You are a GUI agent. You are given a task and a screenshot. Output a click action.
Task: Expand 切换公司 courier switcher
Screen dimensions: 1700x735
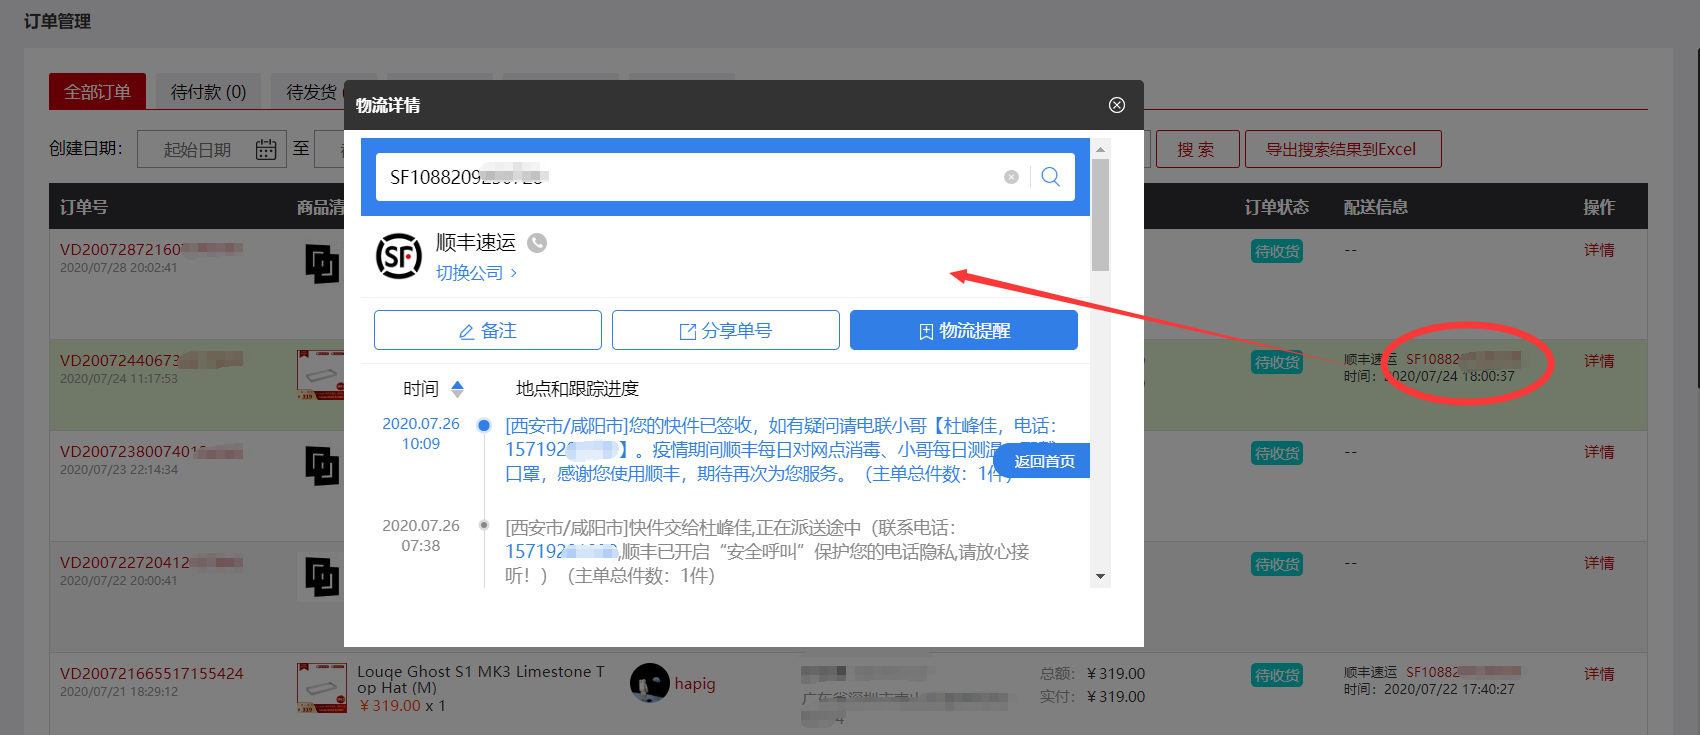476,273
